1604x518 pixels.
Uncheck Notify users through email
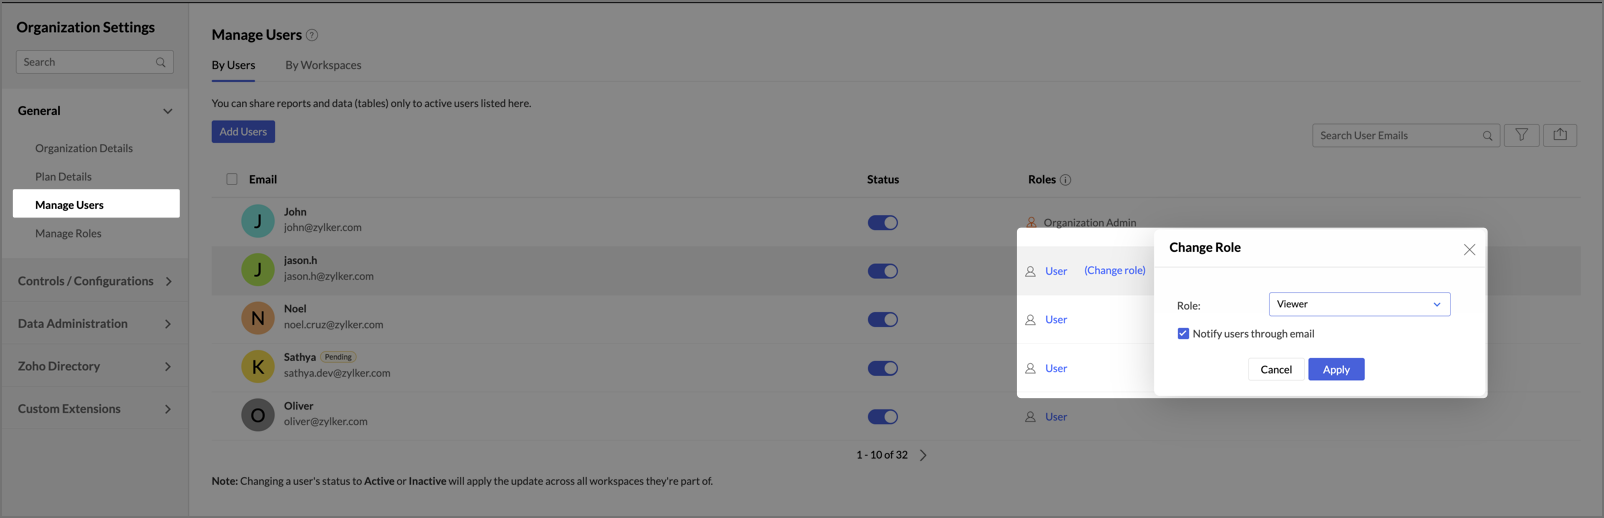(1183, 334)
